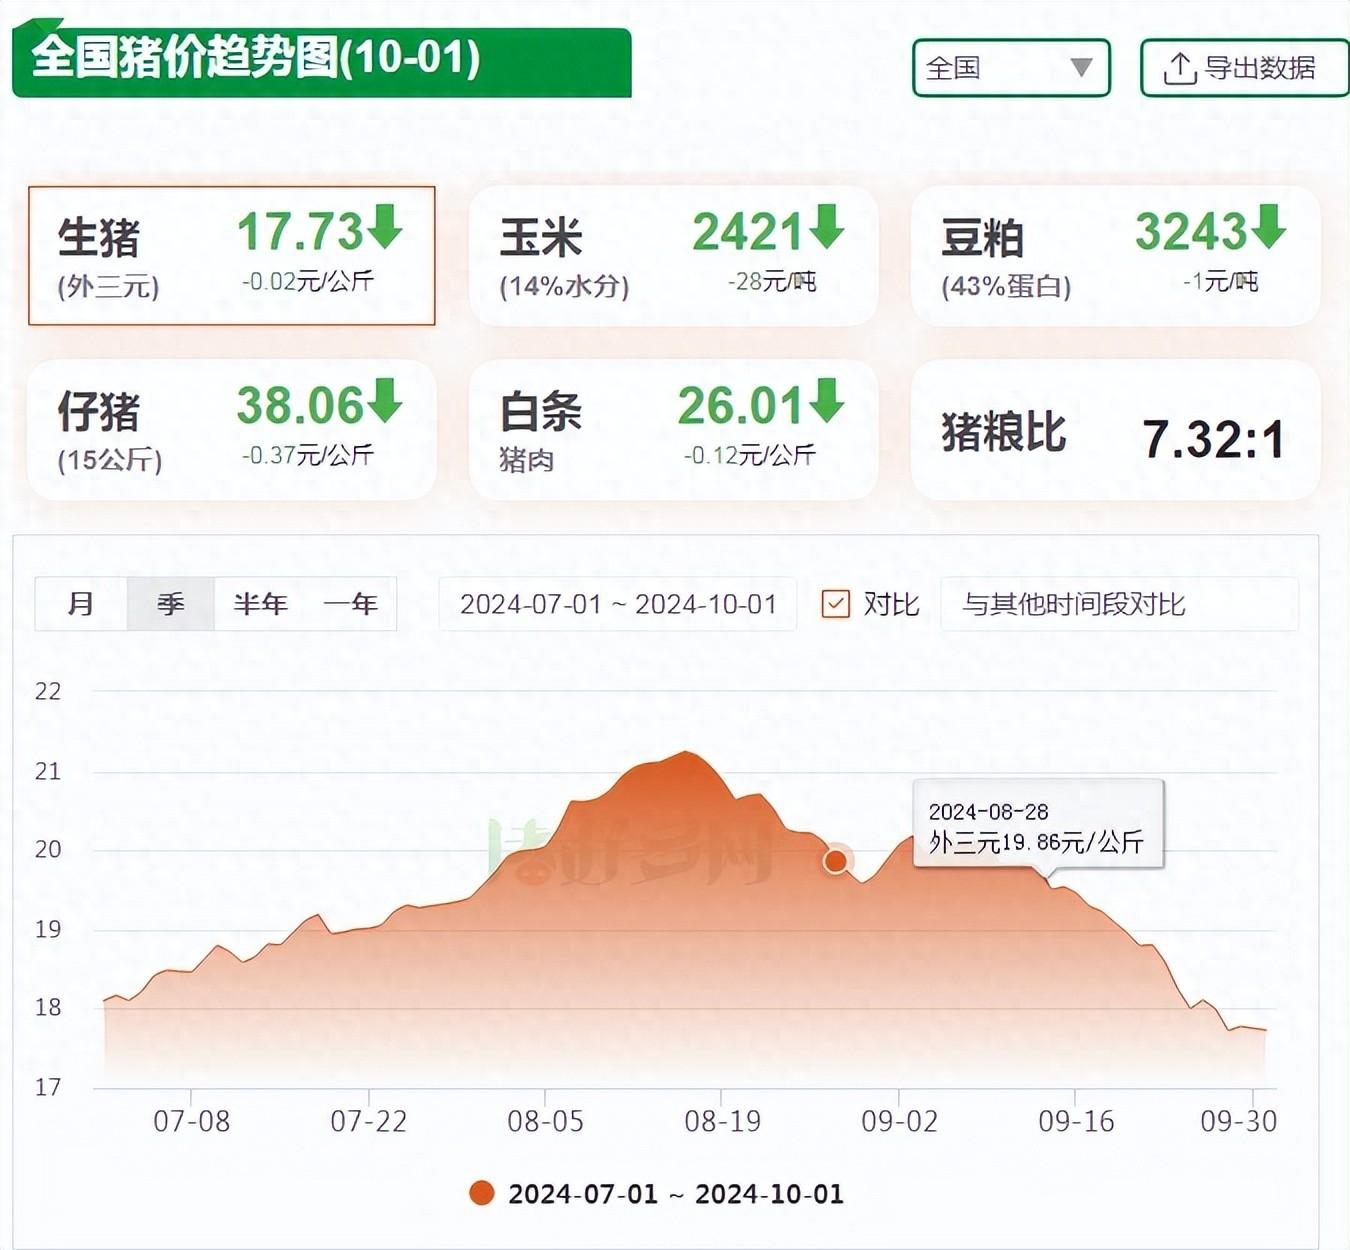This screenshot has width=1350, height=1250.
Task: Click the dropdown arrow beside 全国
Action: 1081,68
